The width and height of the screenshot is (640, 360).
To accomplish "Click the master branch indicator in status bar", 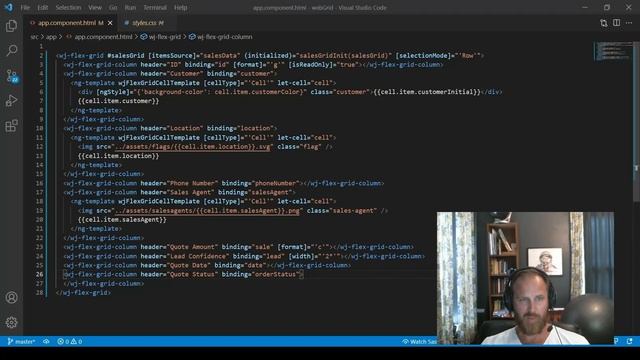I will (x=21, y=341).
